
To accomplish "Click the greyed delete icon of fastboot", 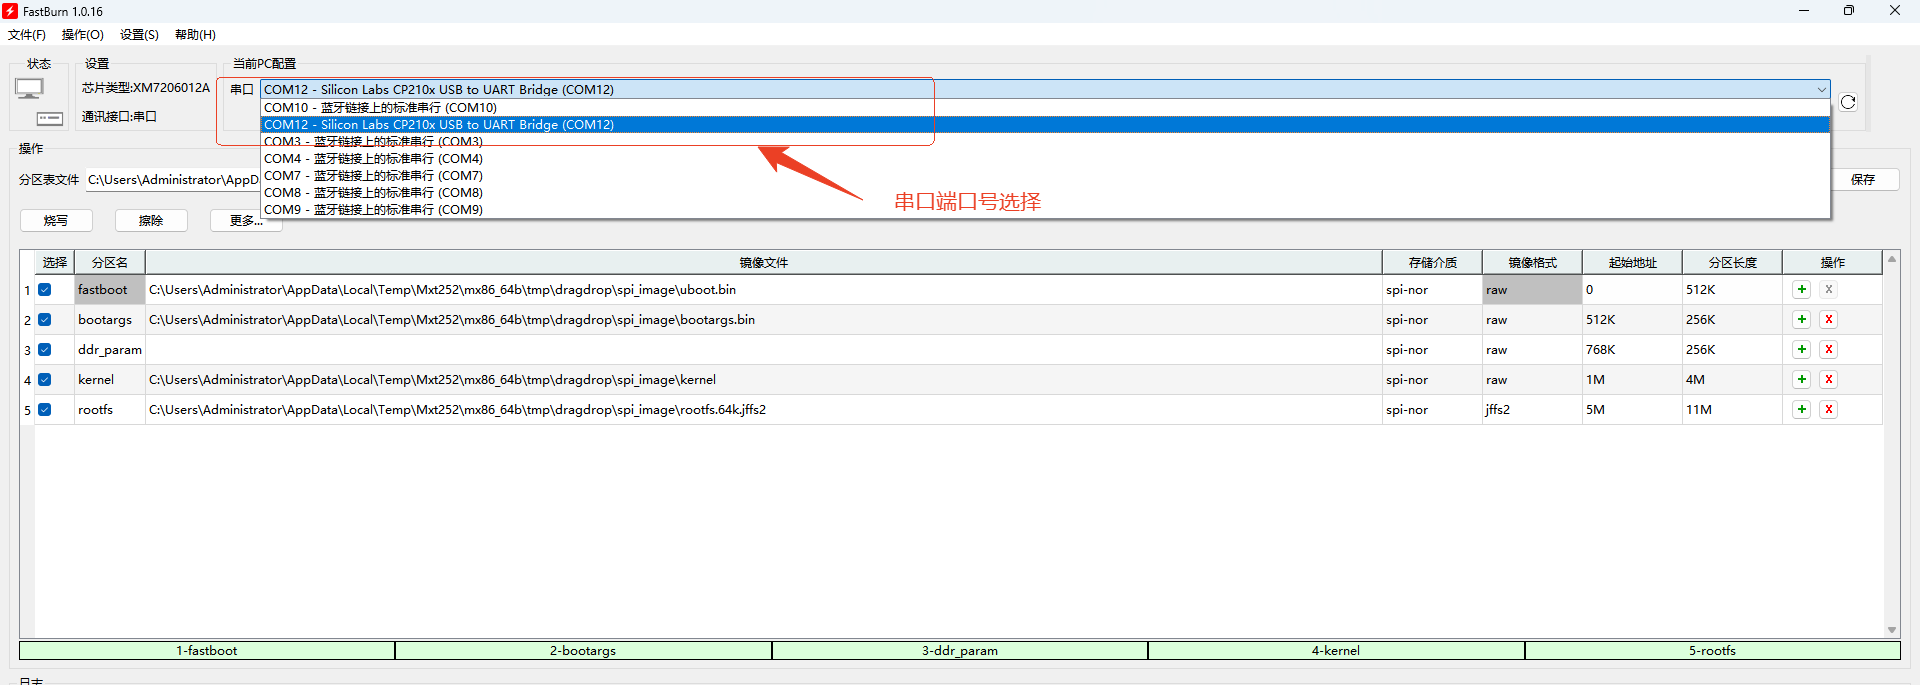I will point(1828,290).
